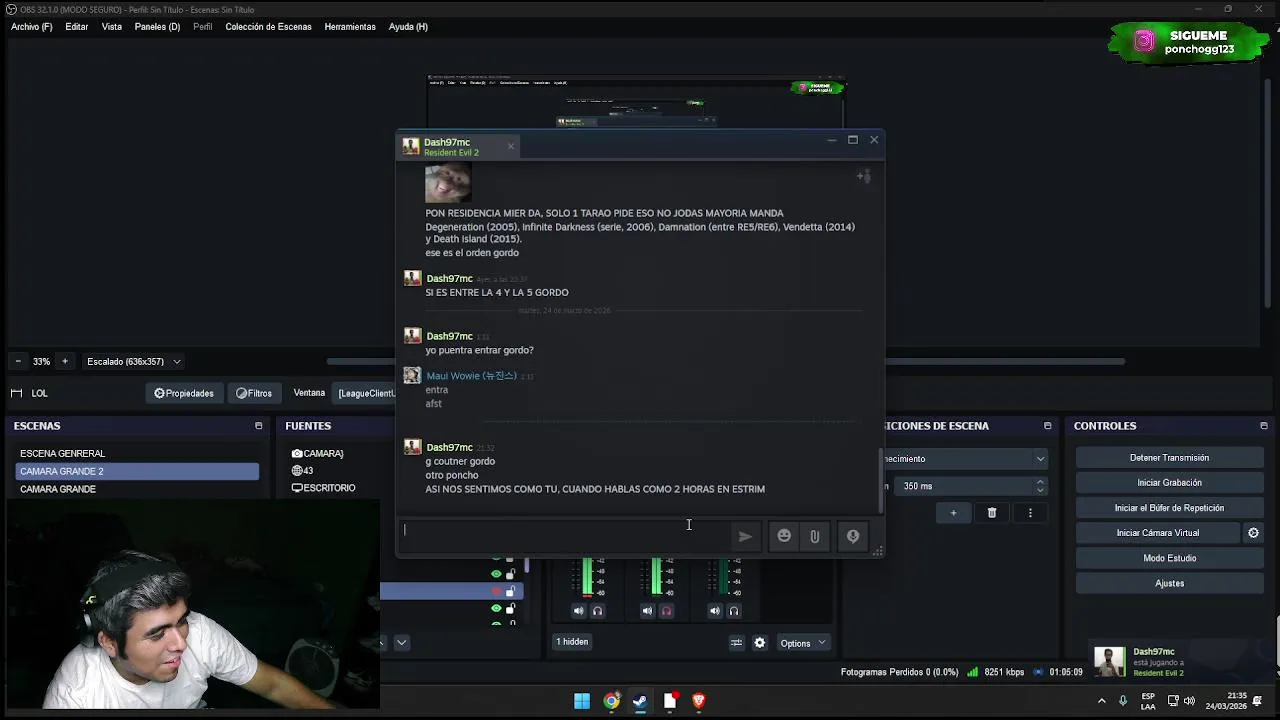The height and width of the screenshot is (720, 1280).
Task: Open source Filtros button
Action: coord(254,393)
